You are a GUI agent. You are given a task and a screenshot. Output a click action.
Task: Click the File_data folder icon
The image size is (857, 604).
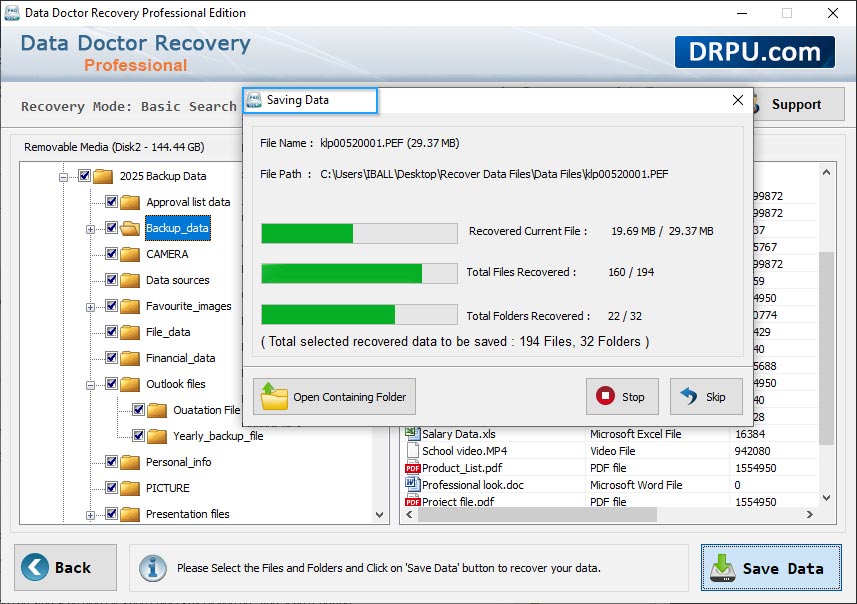[x=130, y=332]
